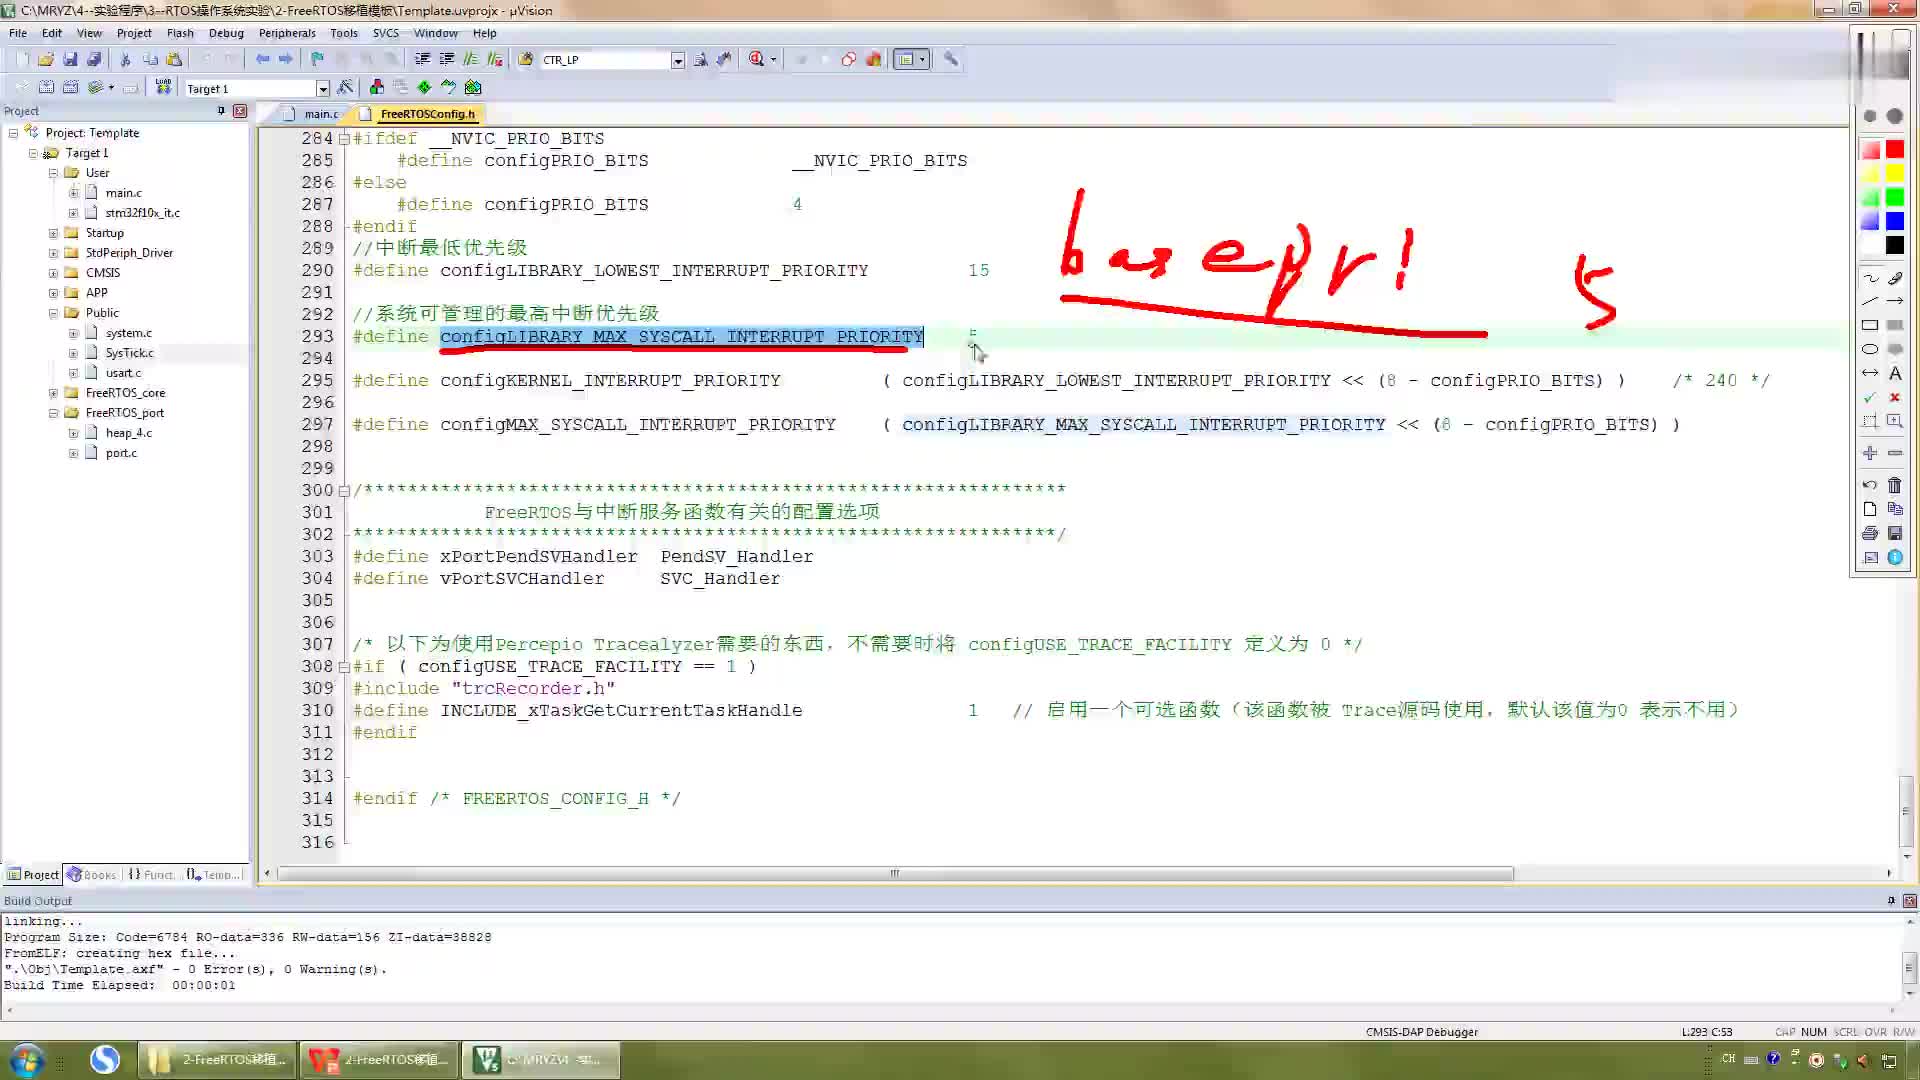Screen dimensions: 1920x1080
Task: Collapse the User folder in project tree
Action: (x=53, y=173)
